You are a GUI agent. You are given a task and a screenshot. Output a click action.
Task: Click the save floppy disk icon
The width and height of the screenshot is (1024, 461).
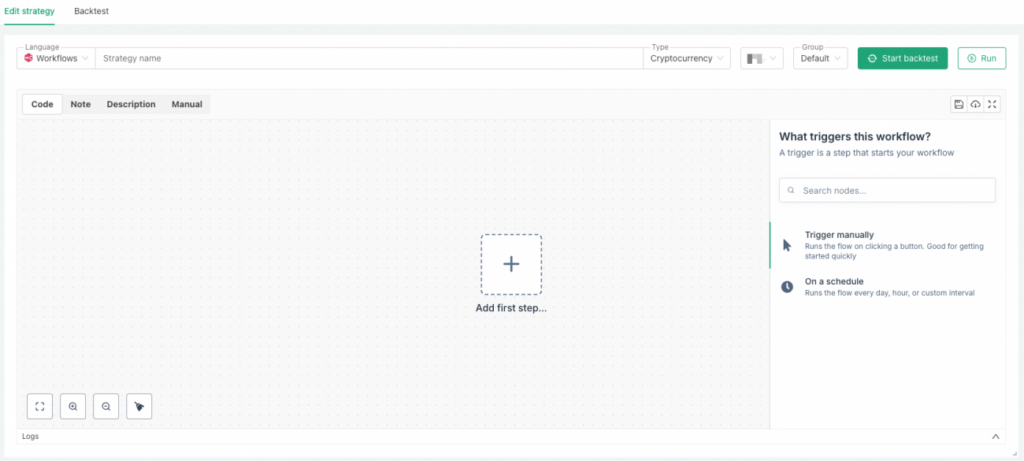click(959, 104)
